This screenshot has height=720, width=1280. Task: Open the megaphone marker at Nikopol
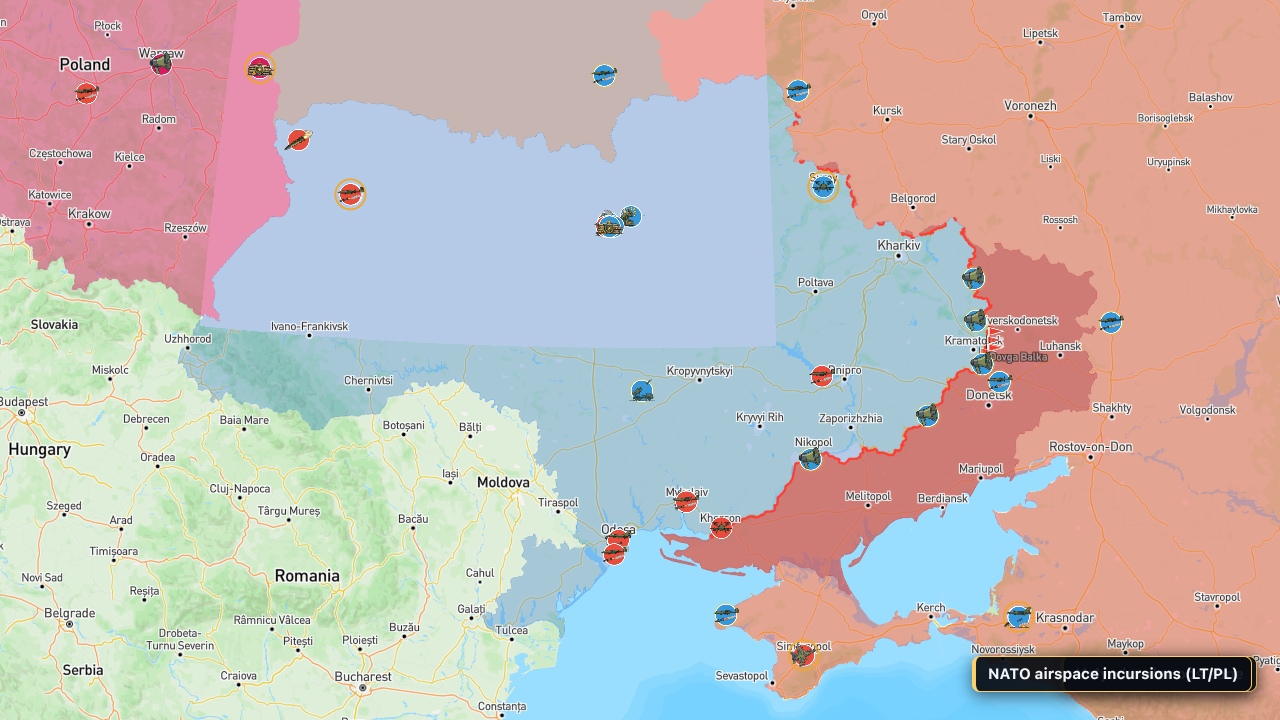point(810,459)
